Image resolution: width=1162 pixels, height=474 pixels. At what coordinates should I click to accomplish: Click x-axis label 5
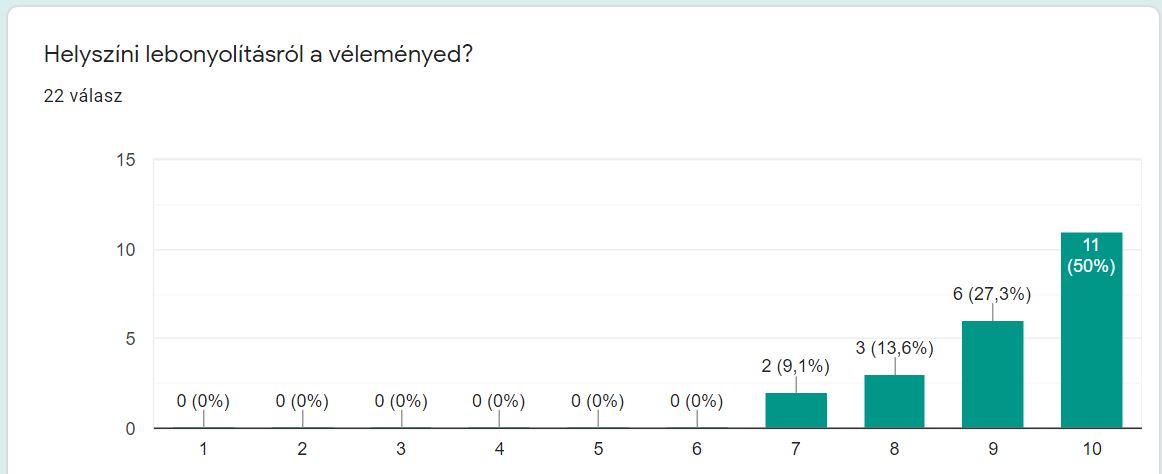point(598,448)
